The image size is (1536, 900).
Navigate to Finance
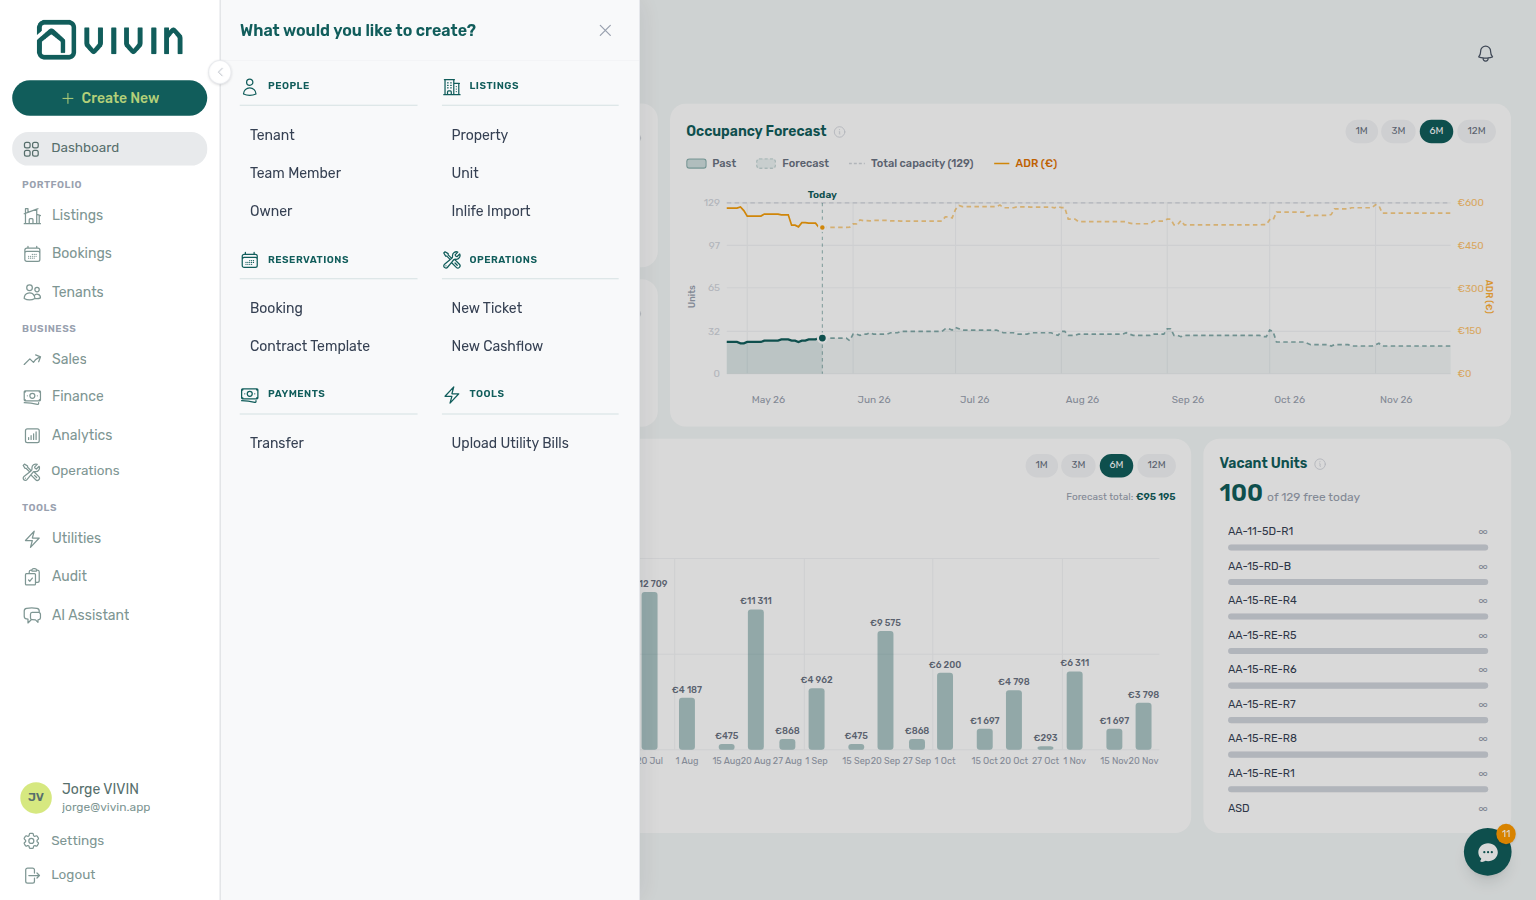pos(77,396)
